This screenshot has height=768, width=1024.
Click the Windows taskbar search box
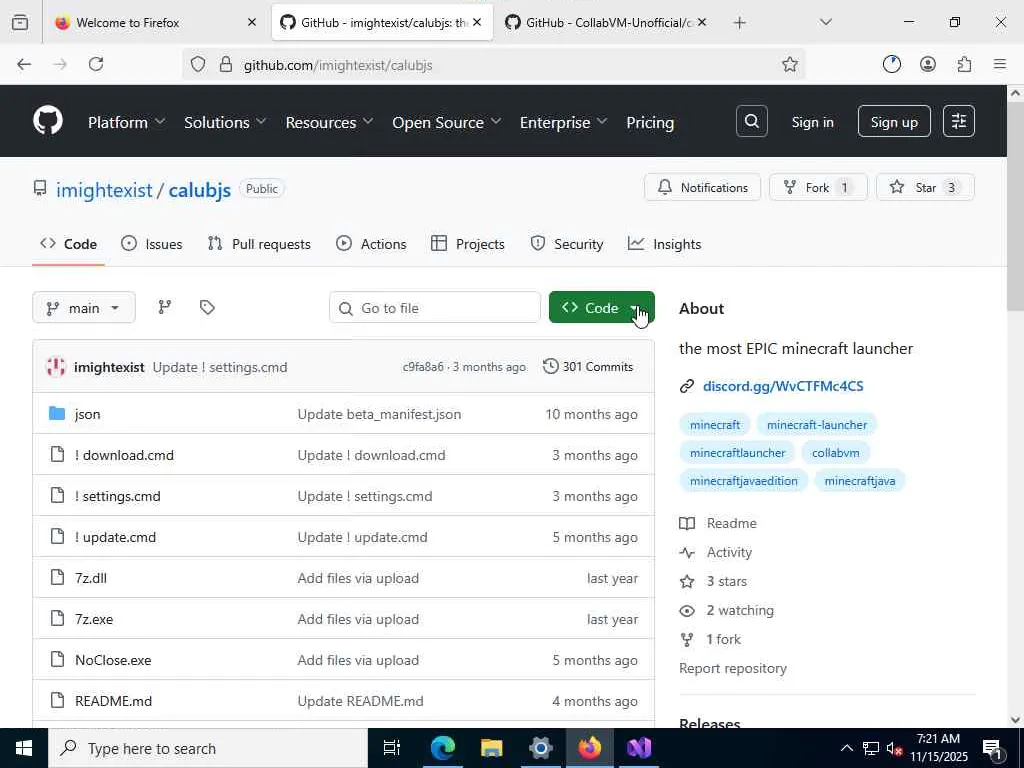point(208,748)
